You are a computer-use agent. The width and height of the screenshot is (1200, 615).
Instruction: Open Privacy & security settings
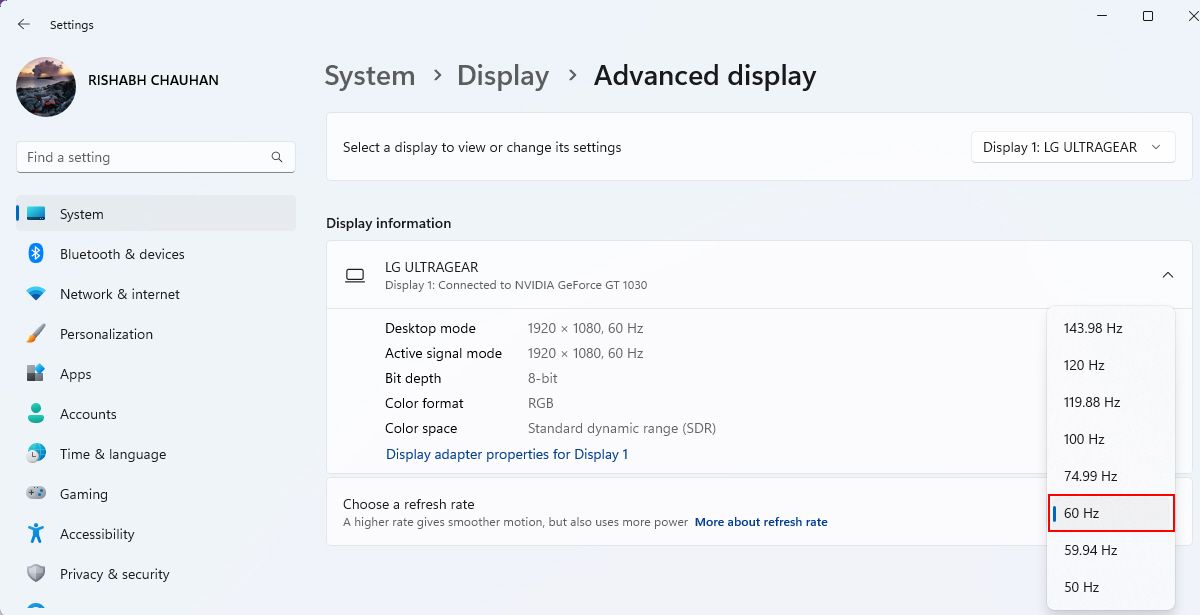(x=115, y=574)
